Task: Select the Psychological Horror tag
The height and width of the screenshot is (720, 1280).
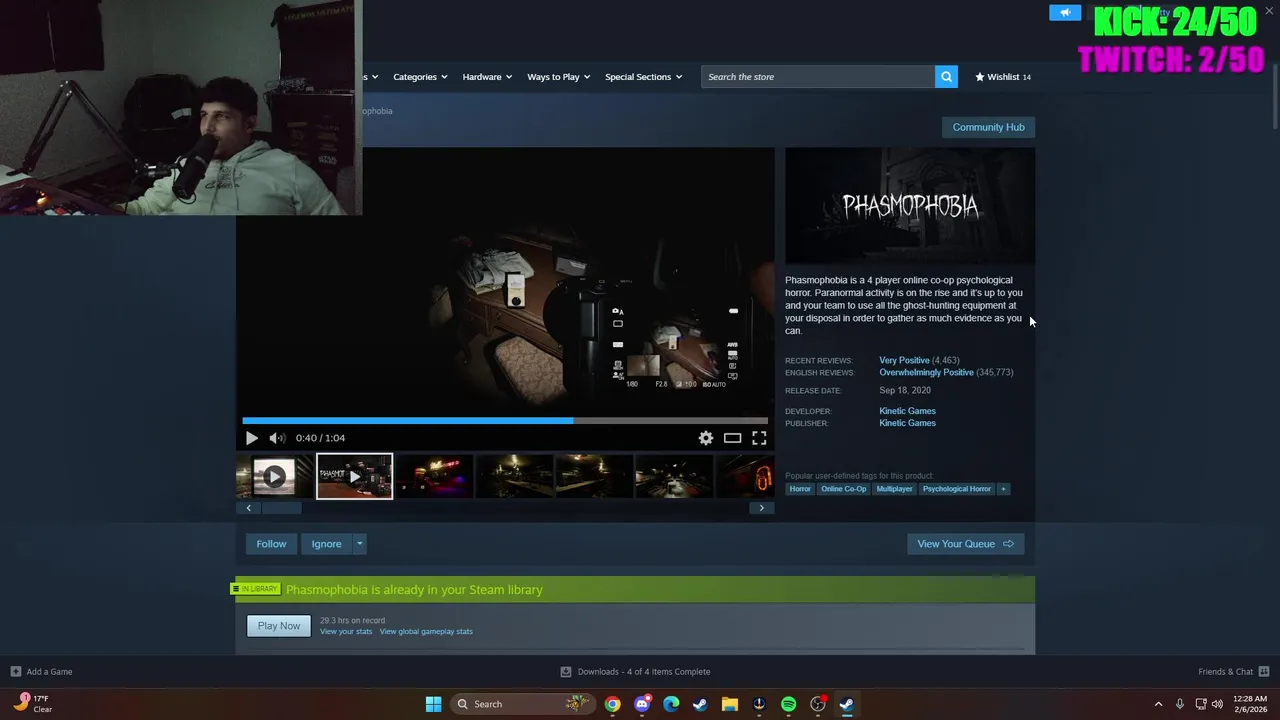Action: [957, 489]
